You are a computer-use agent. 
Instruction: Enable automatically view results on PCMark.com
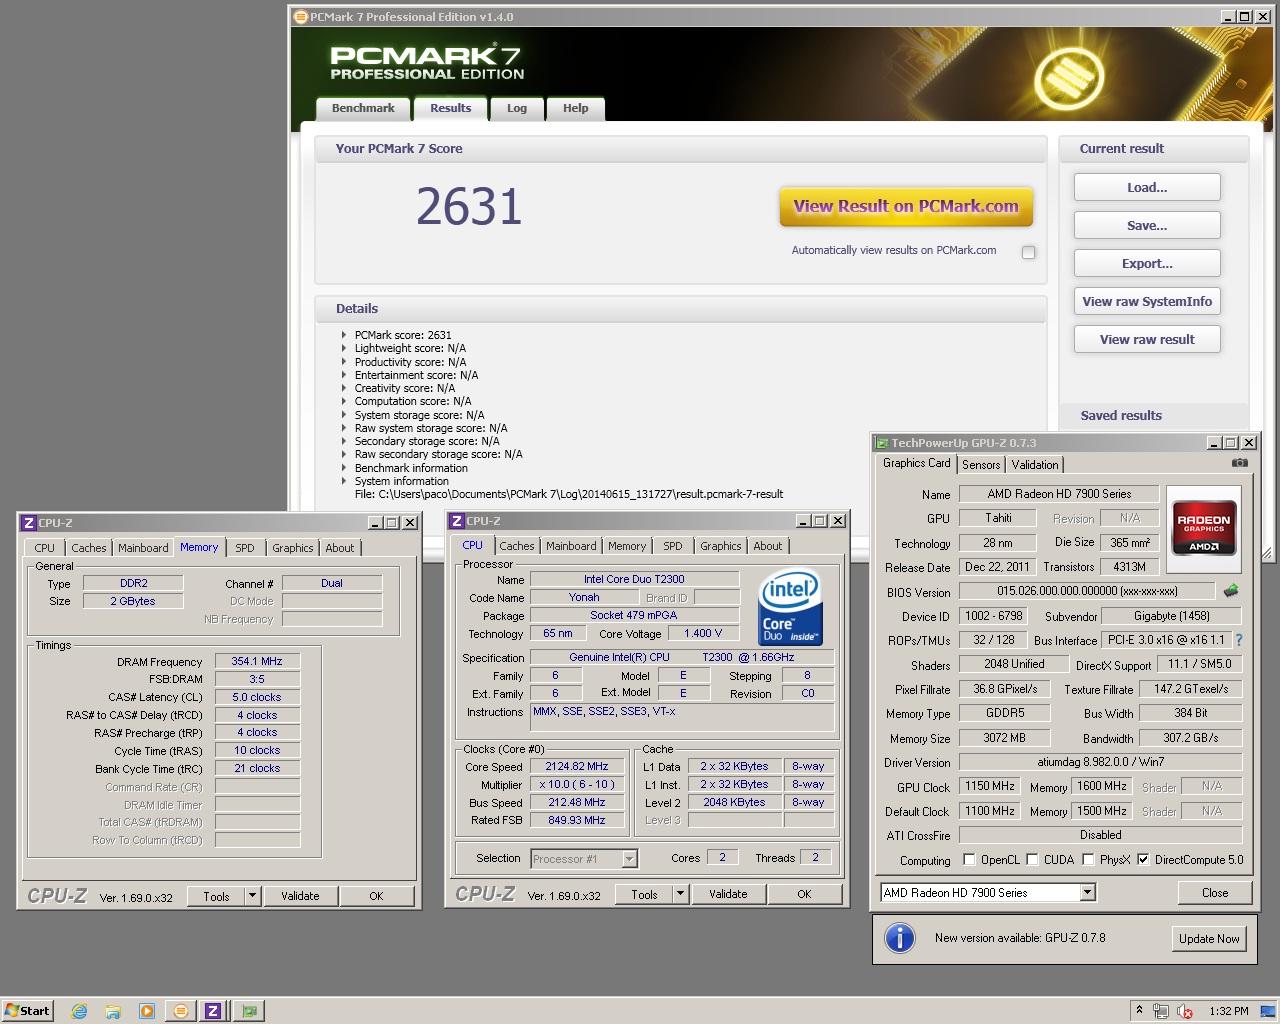pos(1028,252)
